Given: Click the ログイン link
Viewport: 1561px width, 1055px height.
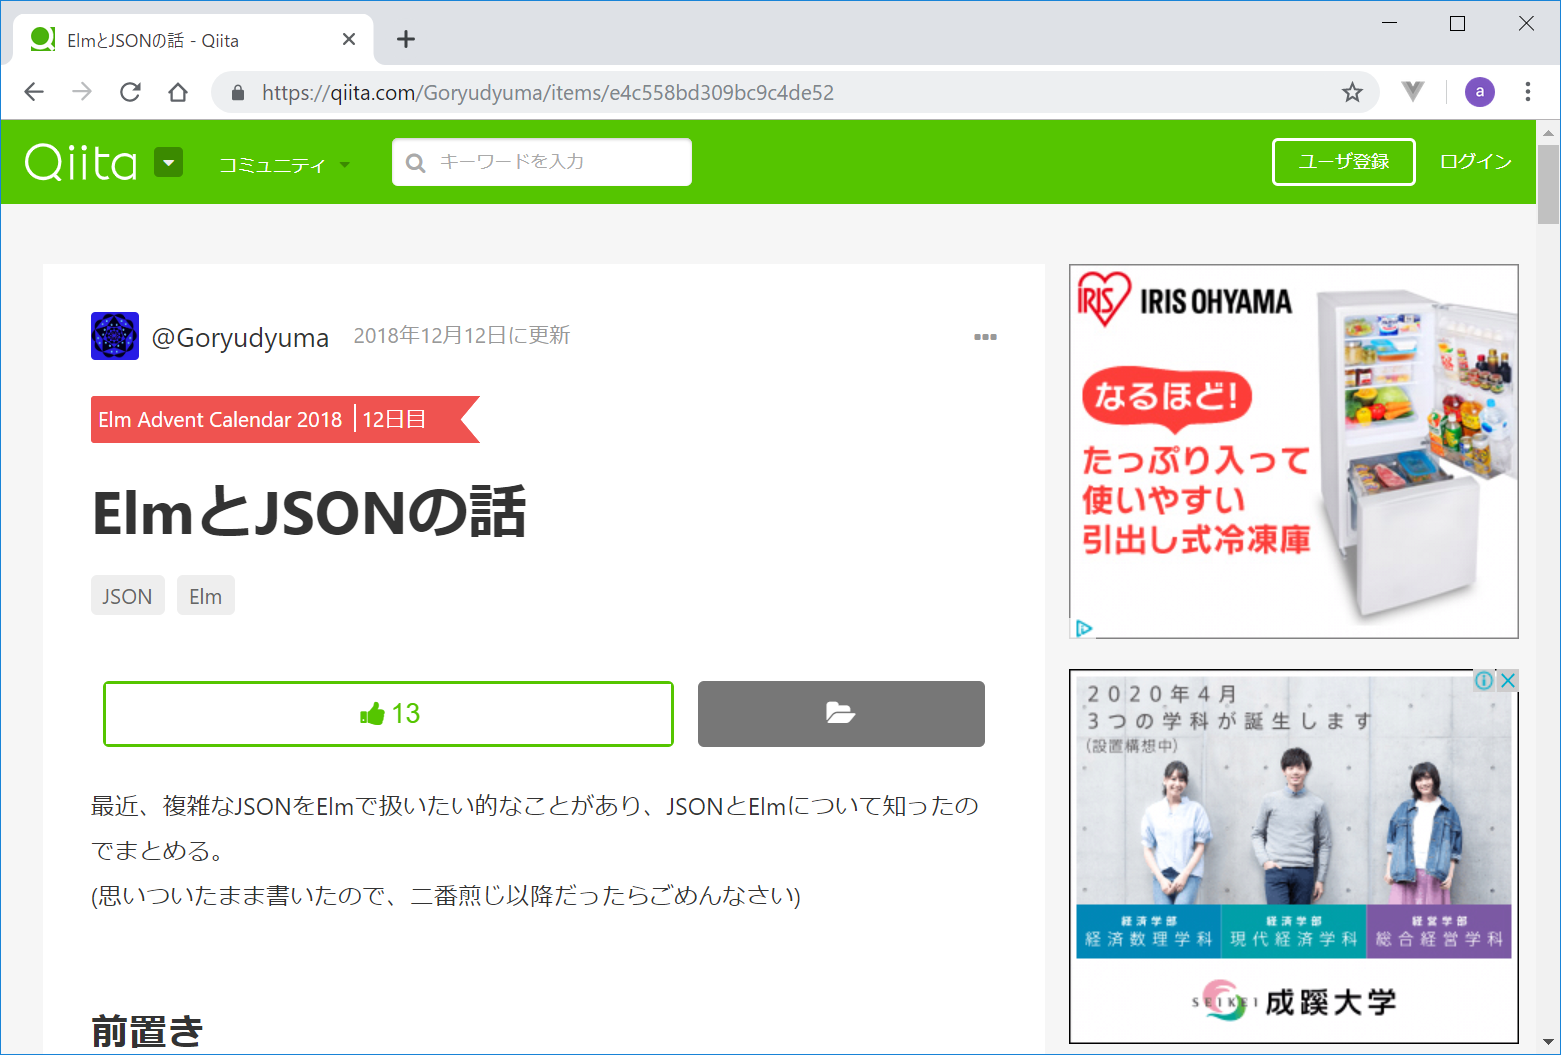Looking at the screenshot, I should click(x=1475, y=162).
